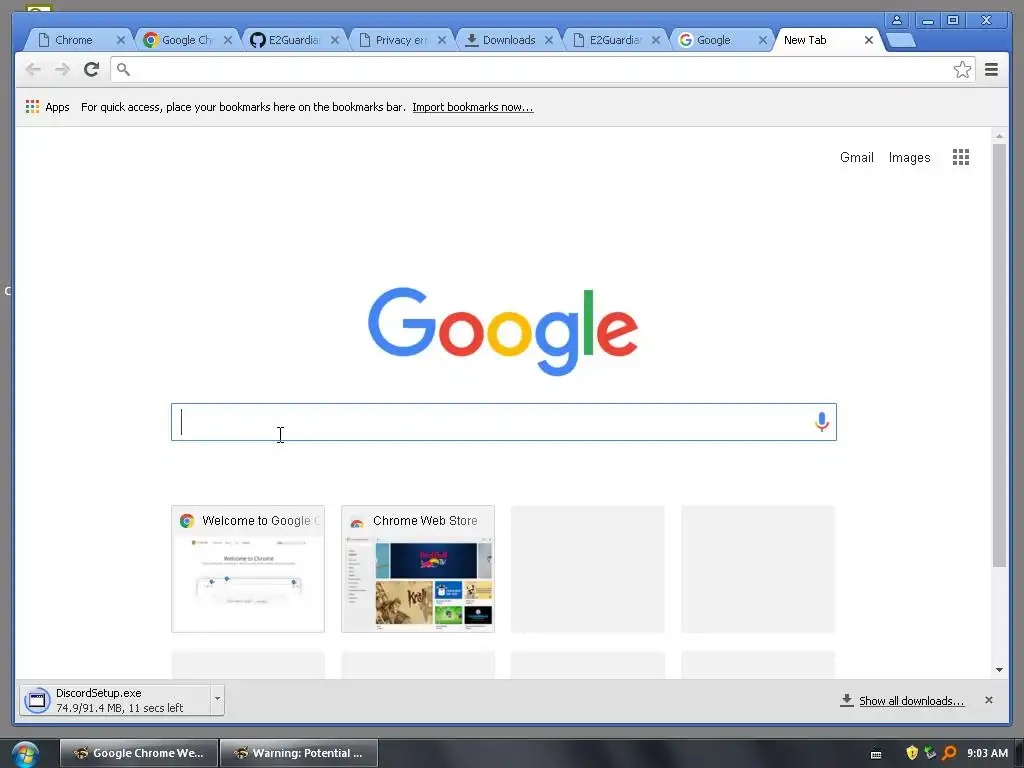The height and width of the screenshot is (768, 1024).
Task: Go back with the back arrow
Action: [33, 69]
